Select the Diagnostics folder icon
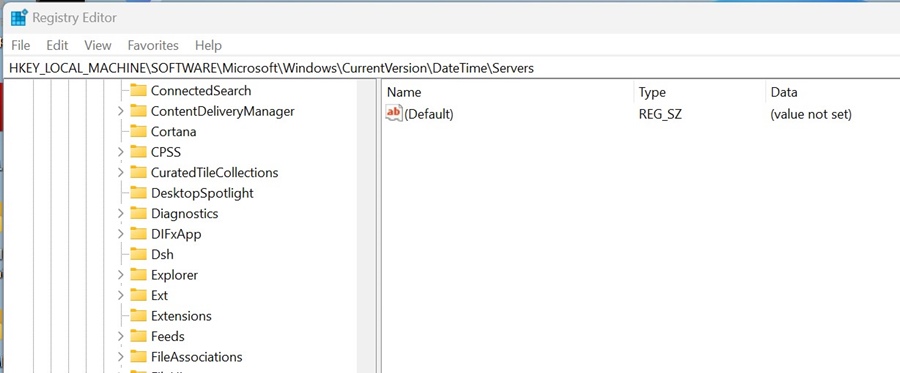 coord(138,213)
